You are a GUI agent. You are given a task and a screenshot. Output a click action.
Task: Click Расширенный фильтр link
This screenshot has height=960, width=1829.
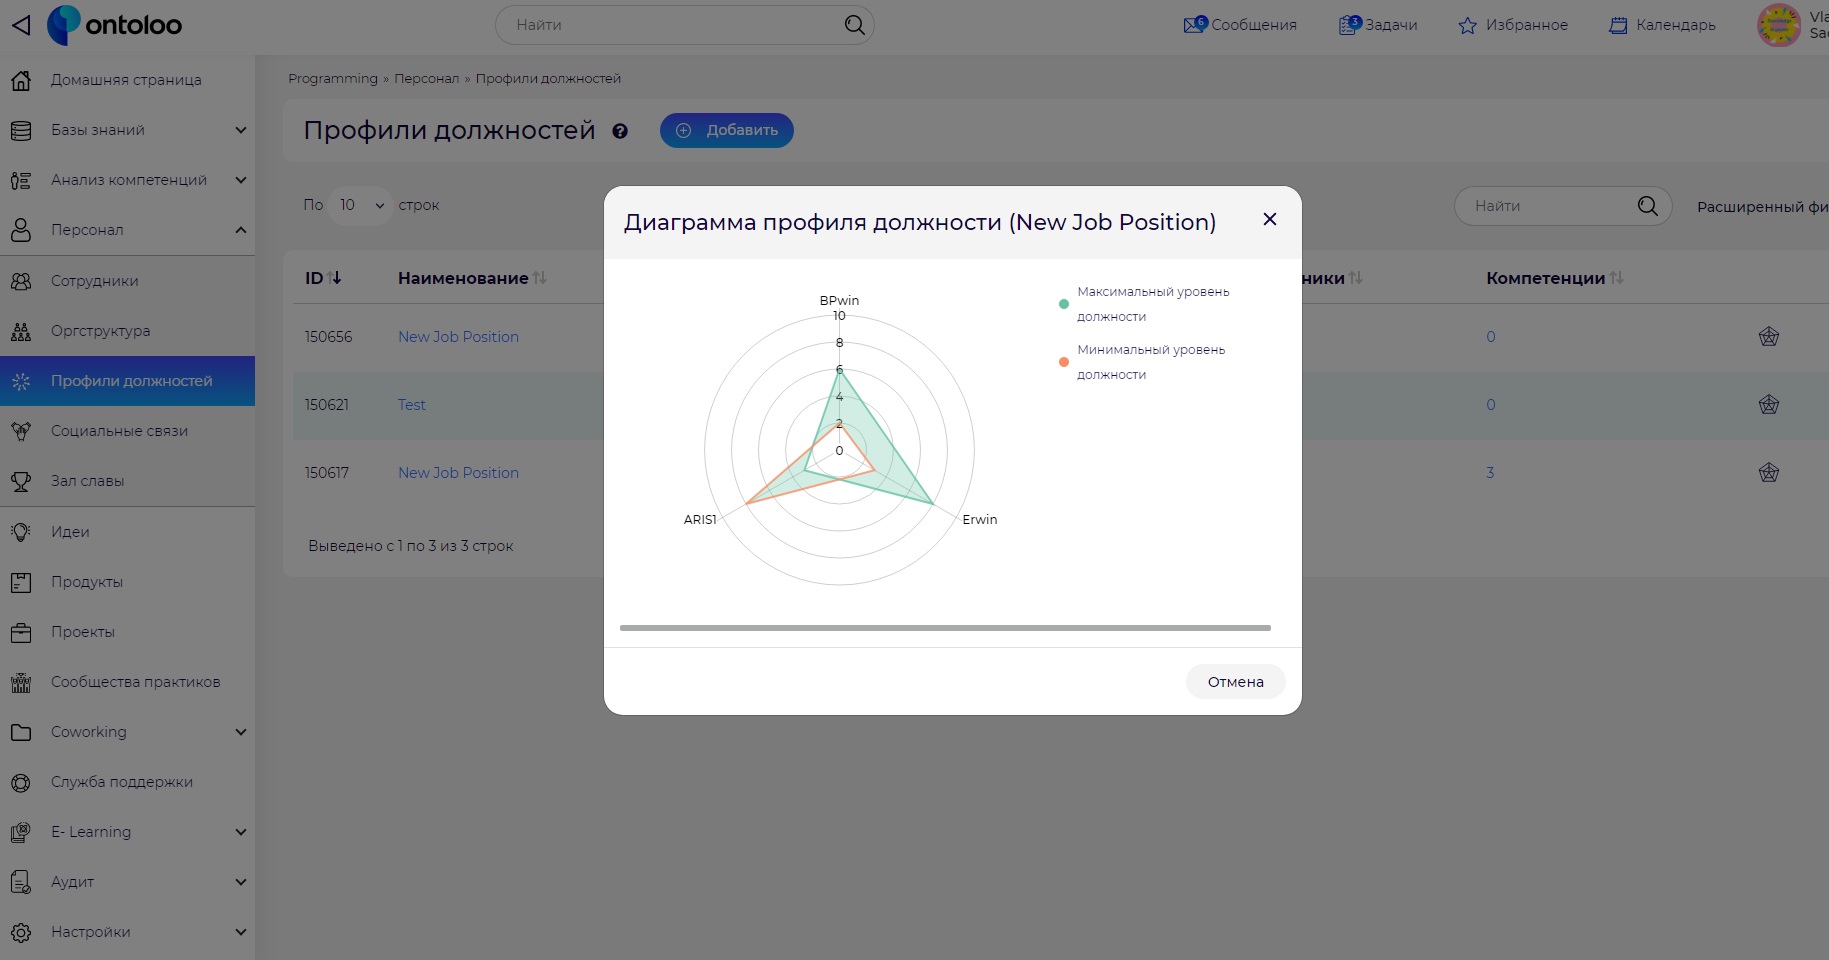(1762, 207)
